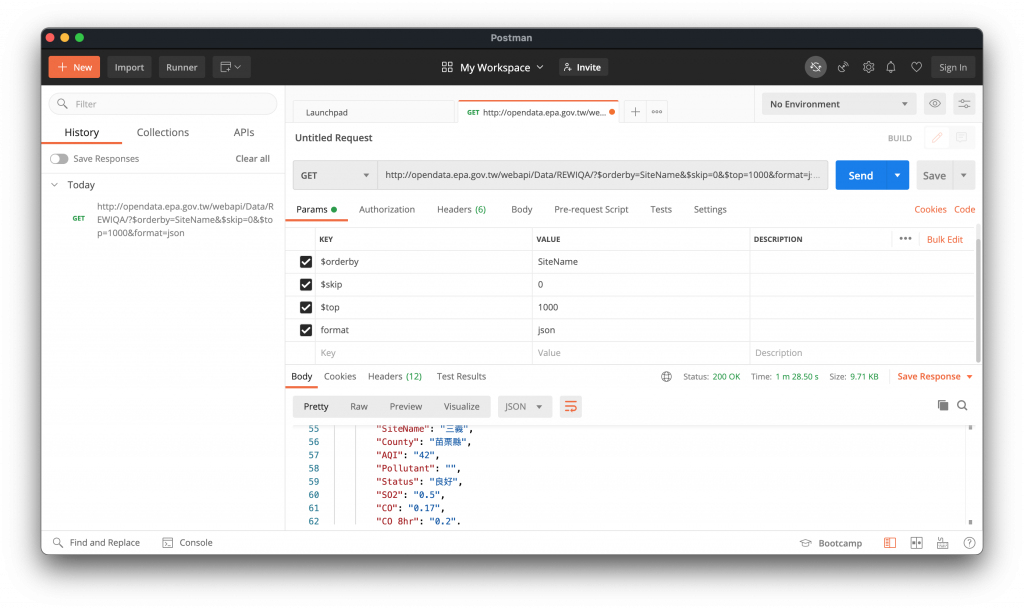Click the Code link
1024x609 pixels.
pos(965,210)
